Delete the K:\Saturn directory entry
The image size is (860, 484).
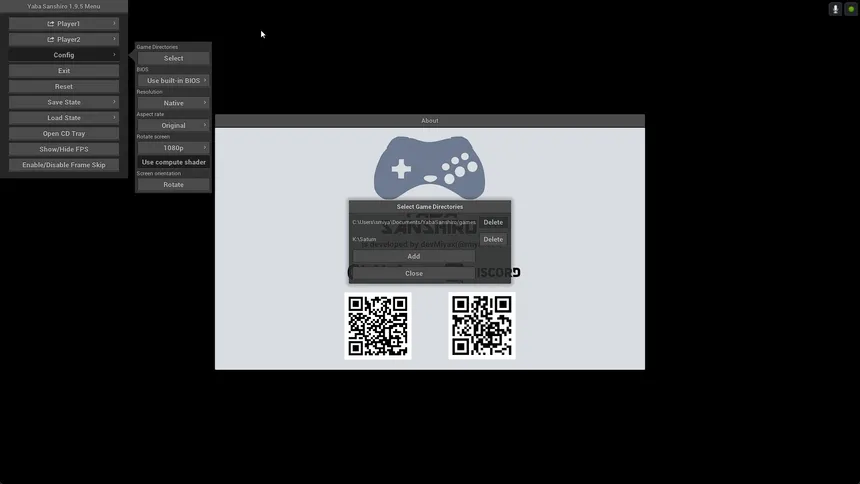[493, 239]
